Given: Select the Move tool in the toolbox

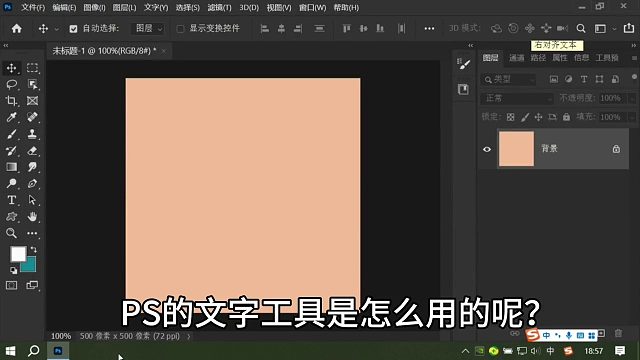Looking at the screenshot, I should 11,68.
